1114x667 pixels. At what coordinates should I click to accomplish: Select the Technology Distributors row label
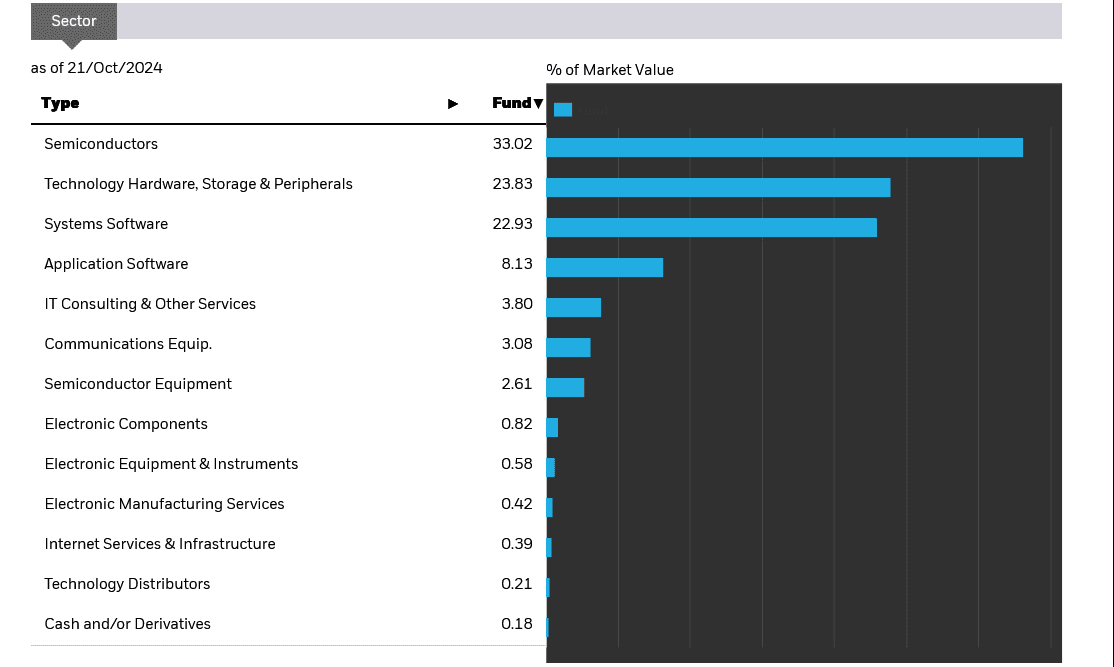(127, 584)
